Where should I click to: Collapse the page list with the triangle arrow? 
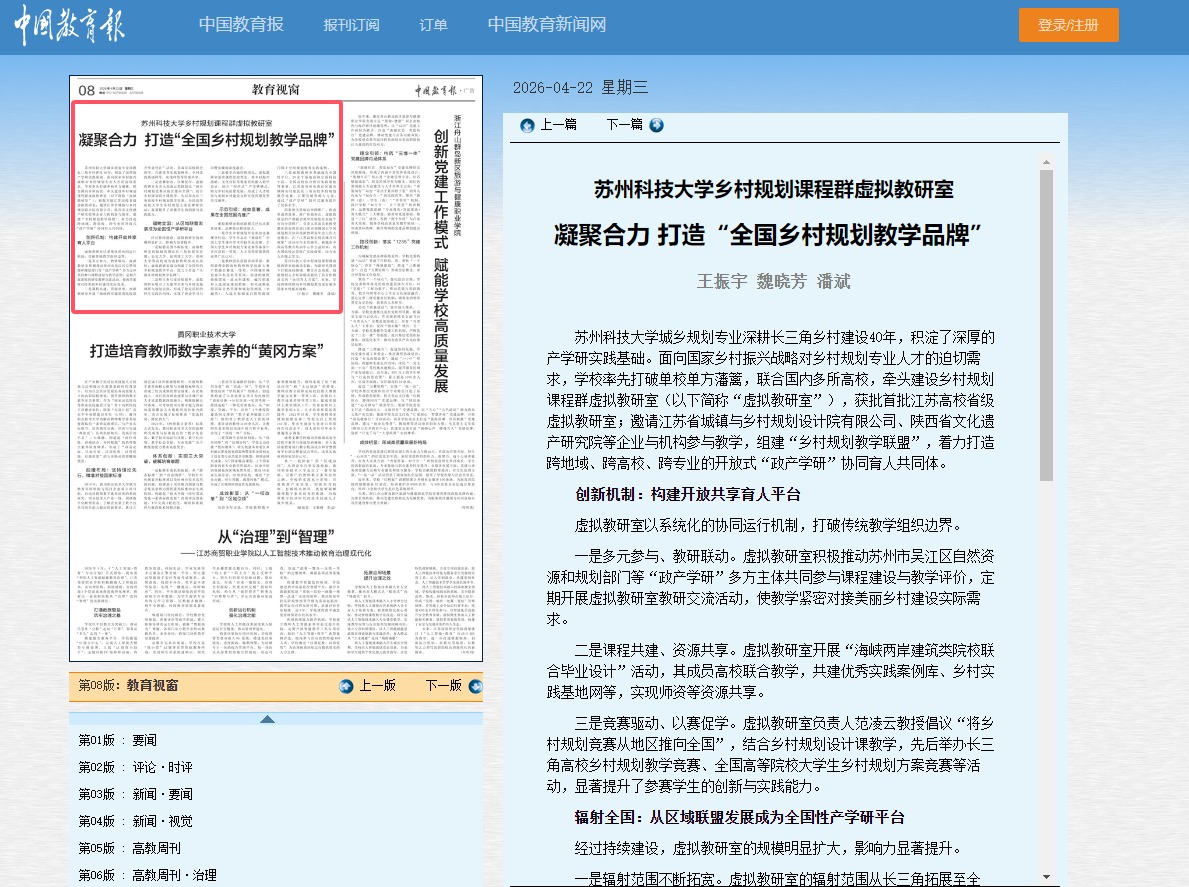[x=267, y=718]
